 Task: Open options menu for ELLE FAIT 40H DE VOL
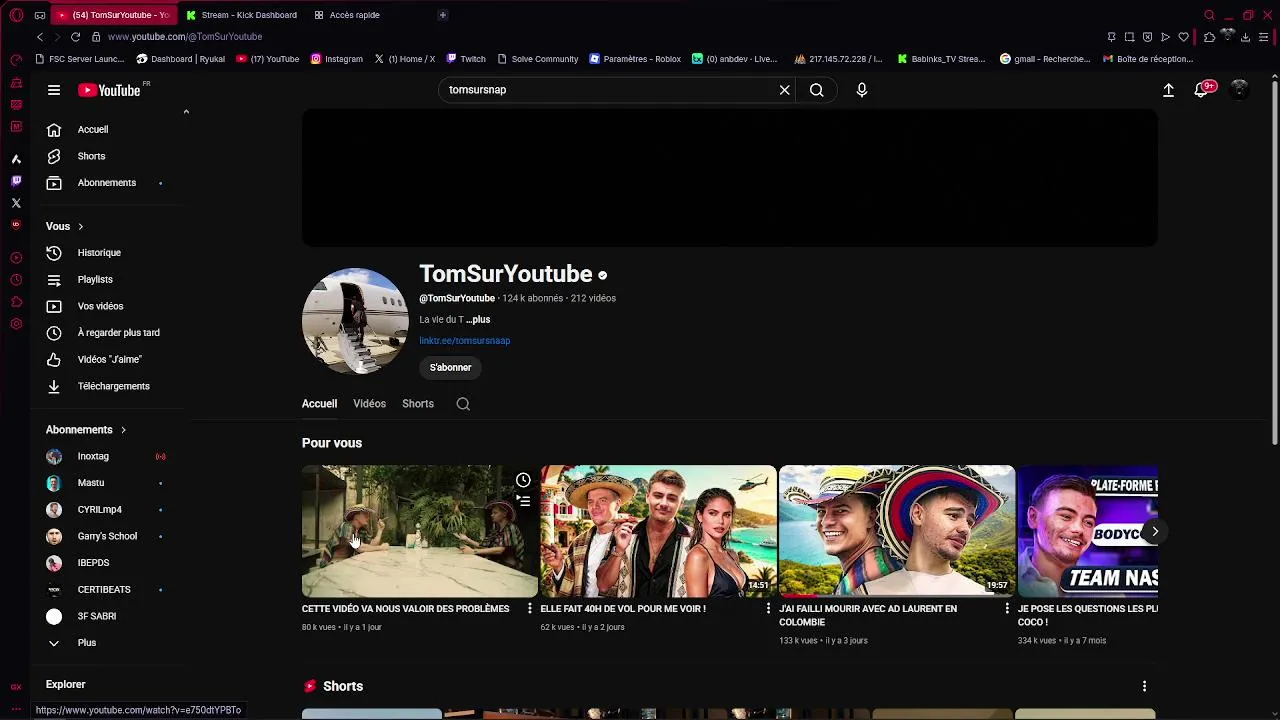768,609
